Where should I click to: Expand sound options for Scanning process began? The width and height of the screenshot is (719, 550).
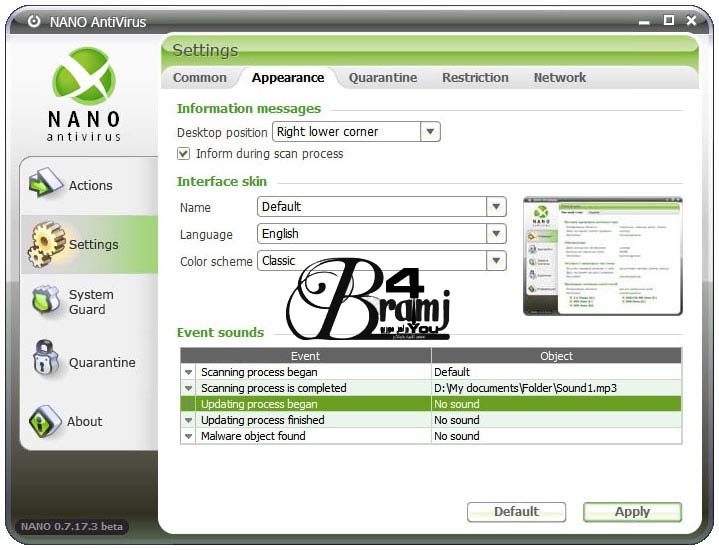click(188, 372)
